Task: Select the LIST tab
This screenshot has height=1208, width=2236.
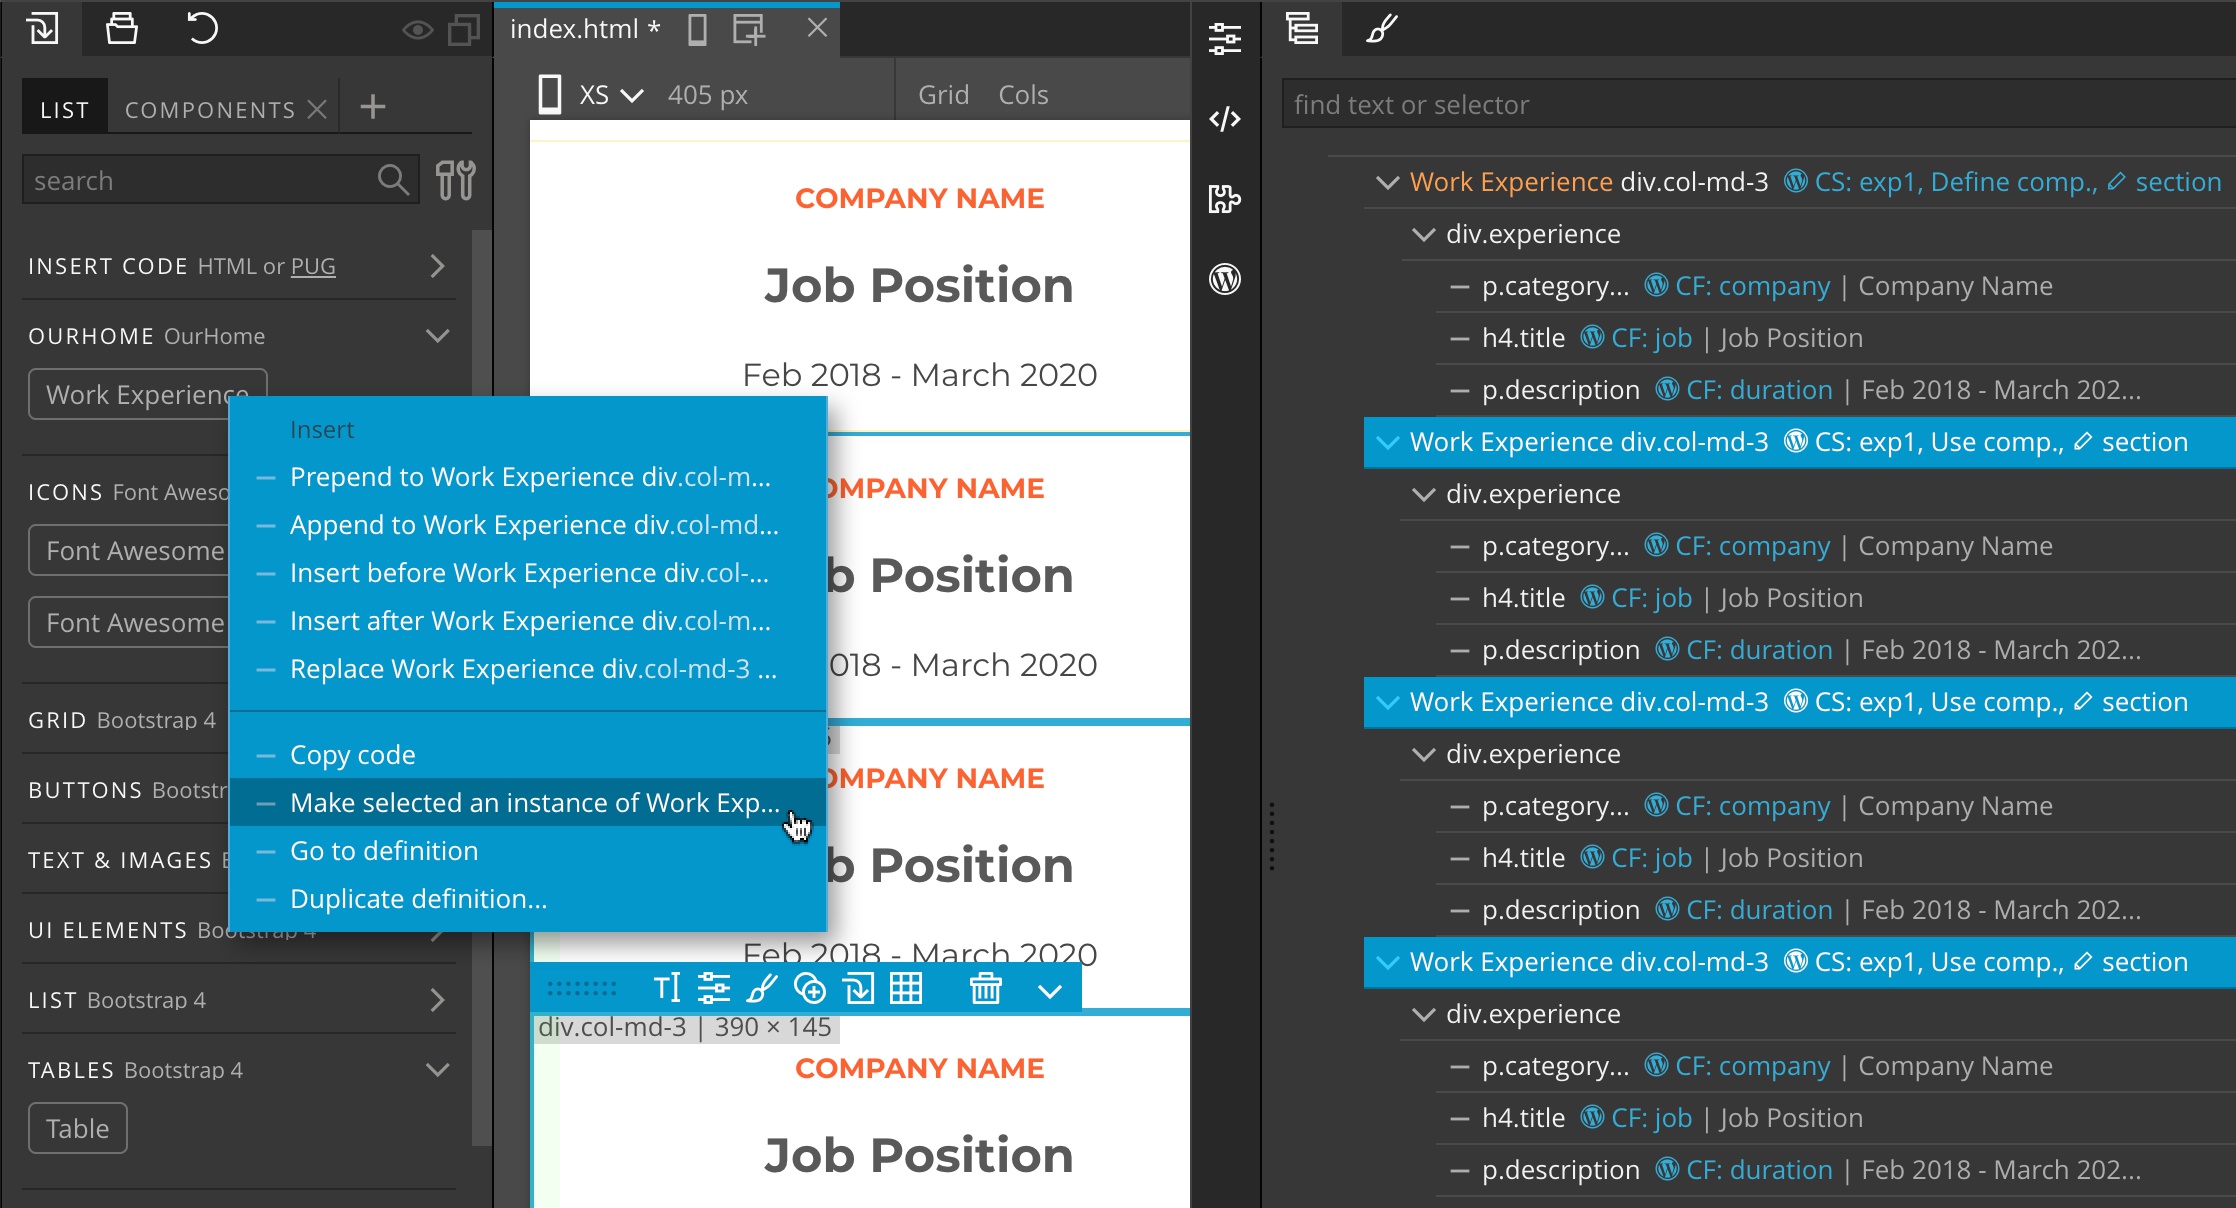Action: (x=65, y=109)
